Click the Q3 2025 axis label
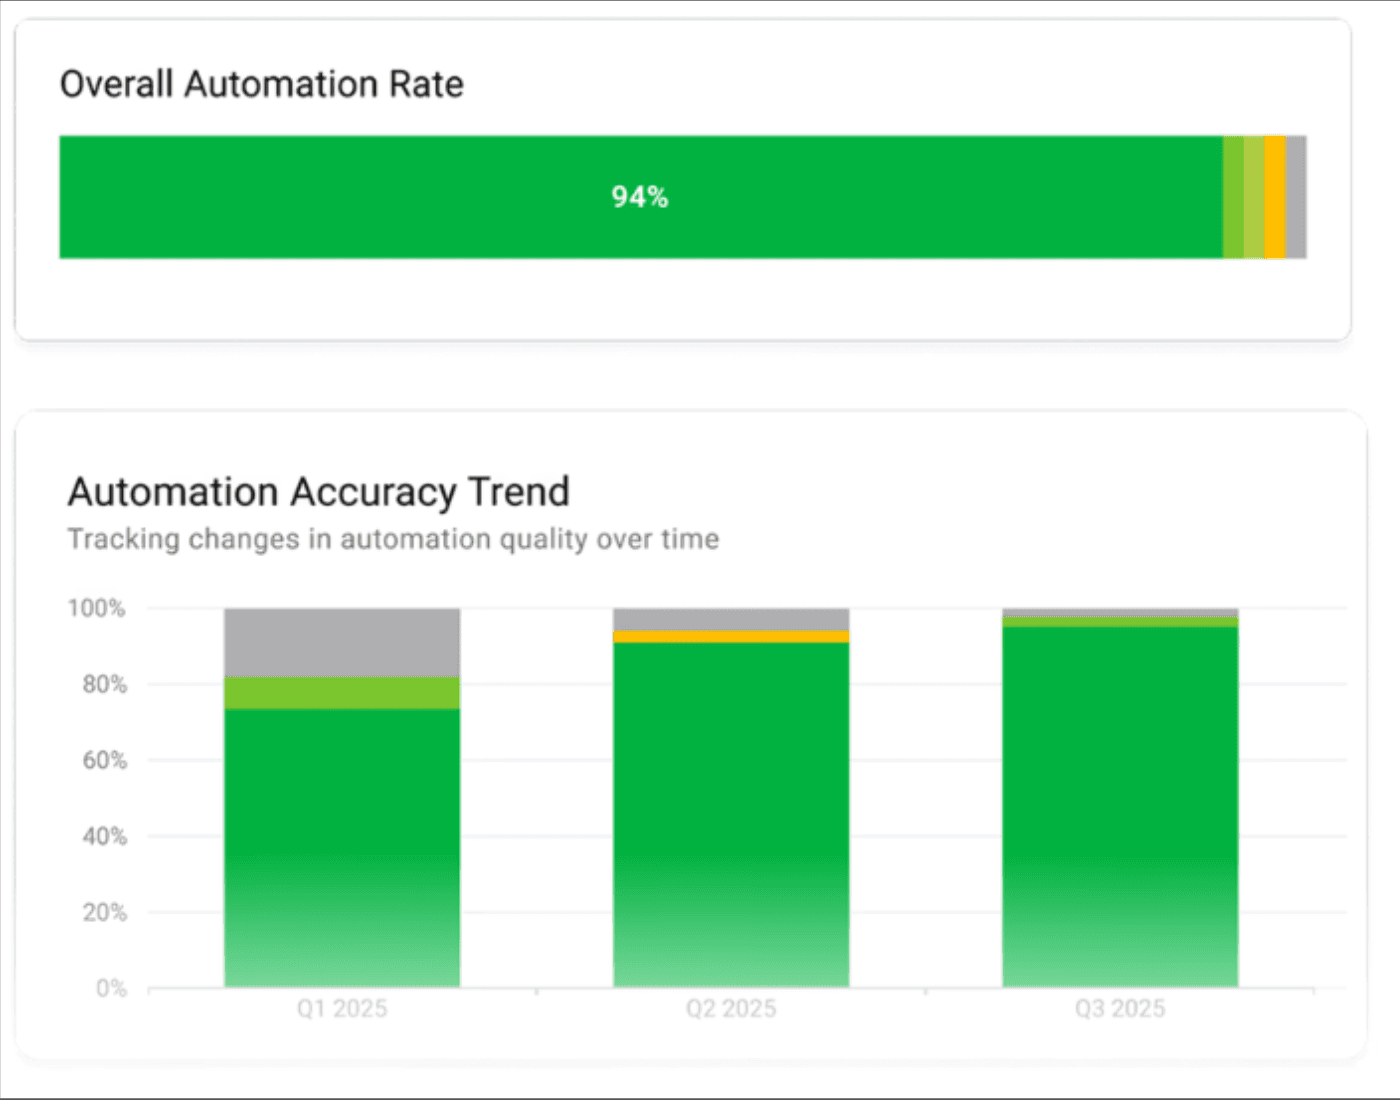Image resolution: width=1400 pixels, height=1100 pixels. [1119, 1008]
